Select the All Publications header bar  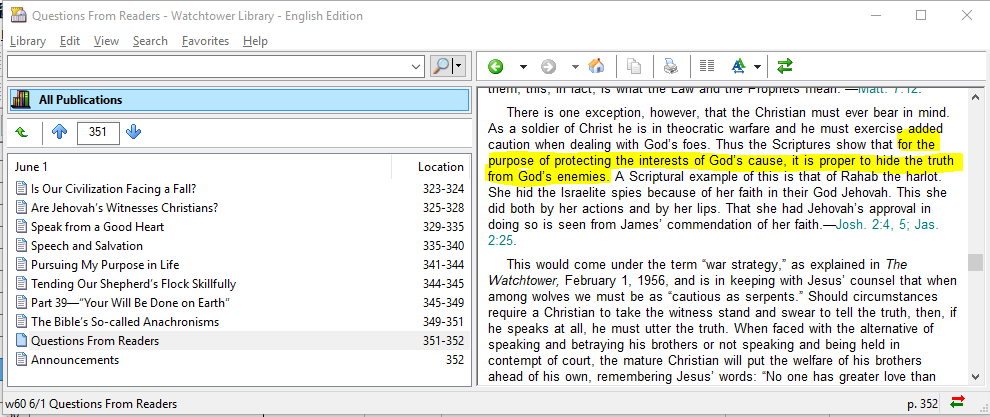[238, 100]
